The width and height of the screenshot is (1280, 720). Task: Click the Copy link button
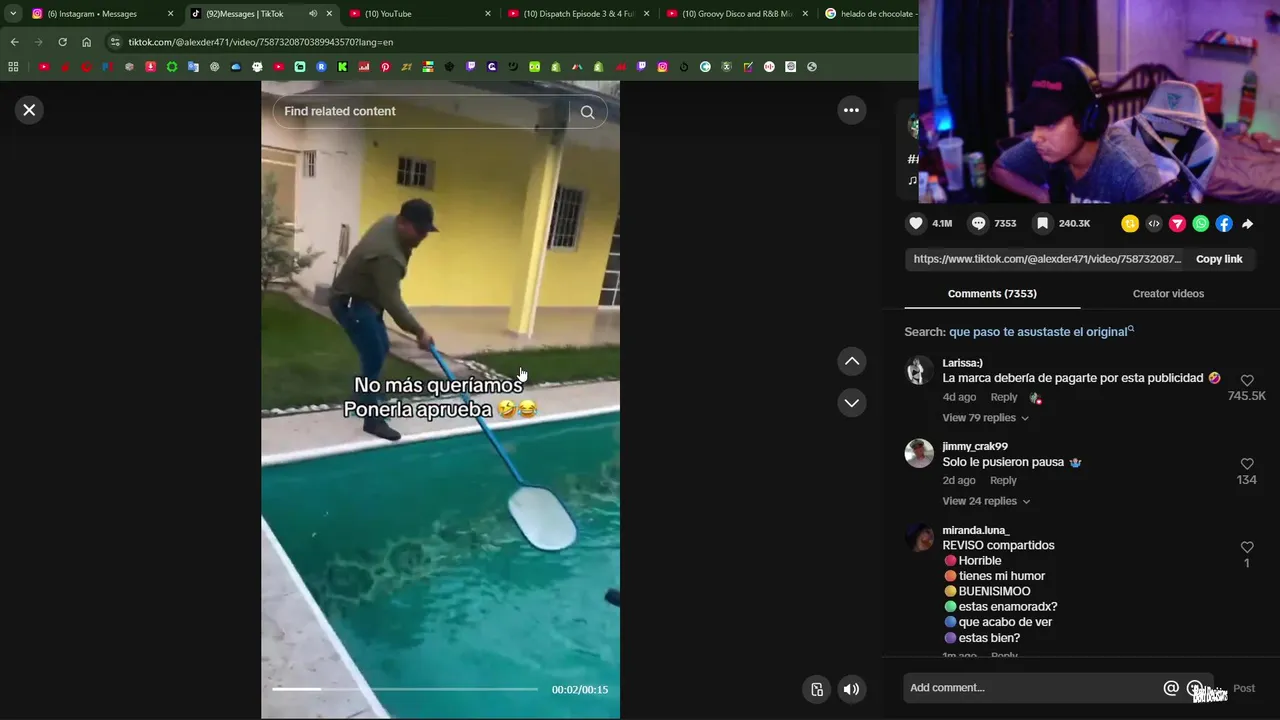pyautogui.click(x=1219, y=259)
